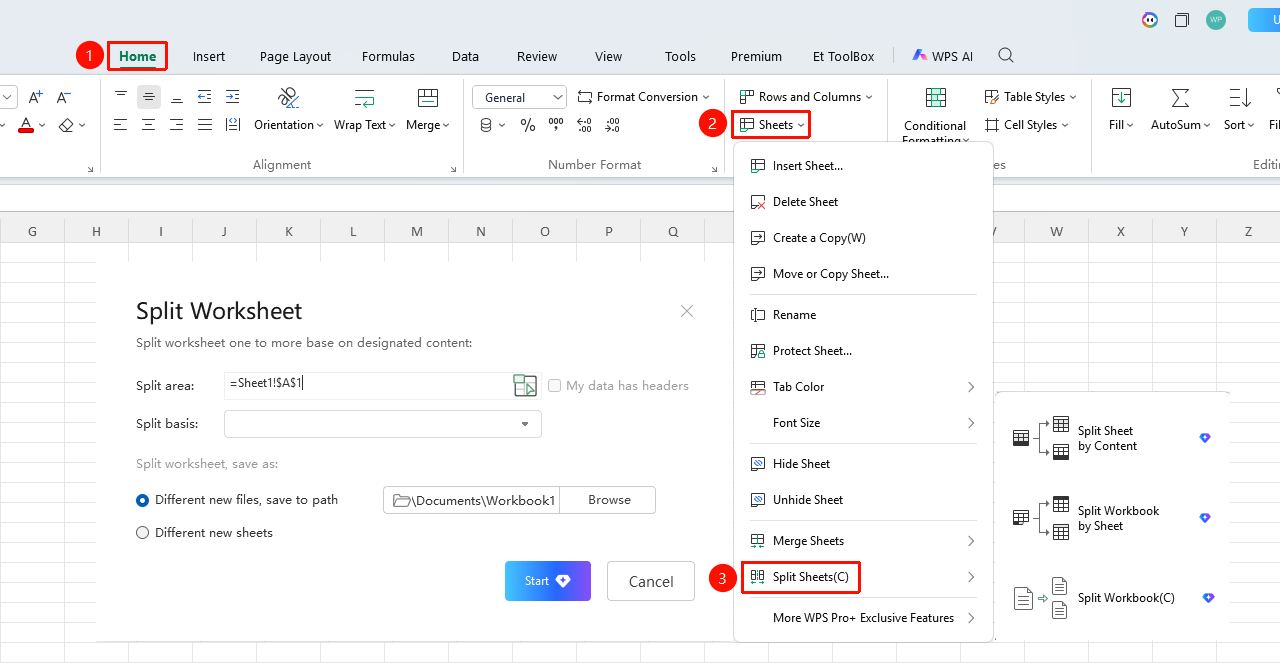Open the search magnifier icon
1280x663 pixels.
click(x=1006, y=55)
